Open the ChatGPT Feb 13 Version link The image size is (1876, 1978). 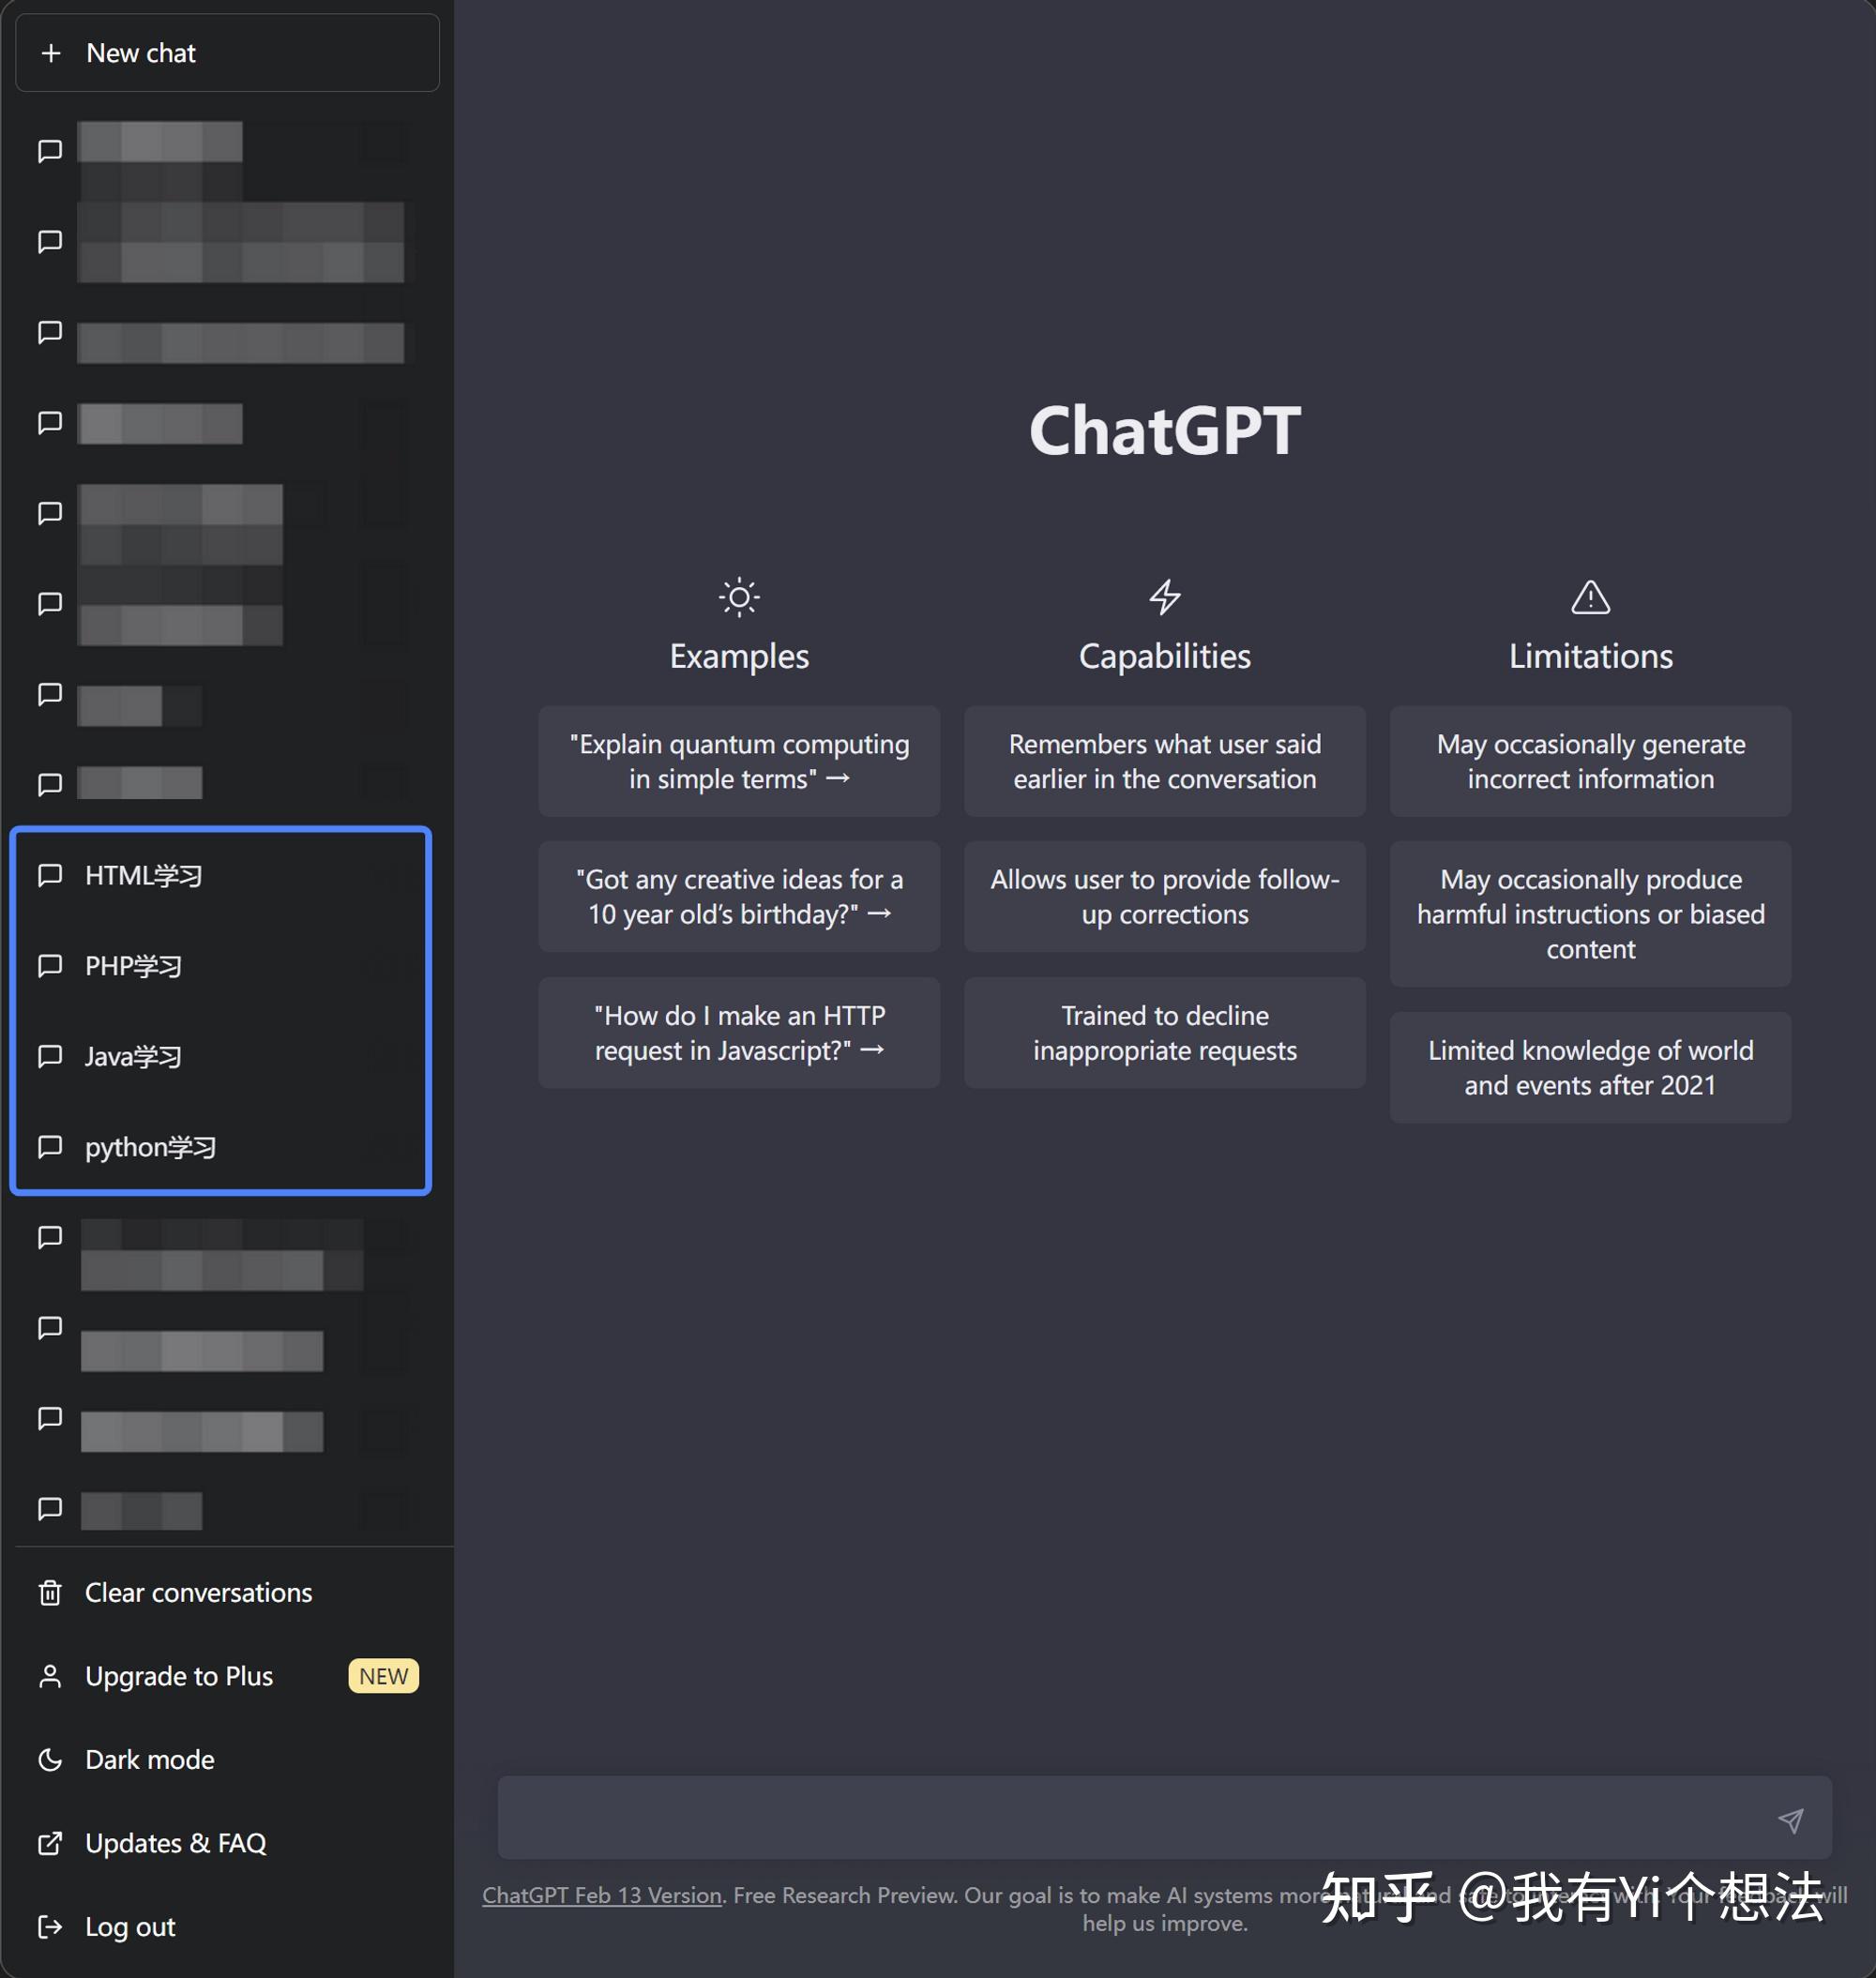point(601,1895)
